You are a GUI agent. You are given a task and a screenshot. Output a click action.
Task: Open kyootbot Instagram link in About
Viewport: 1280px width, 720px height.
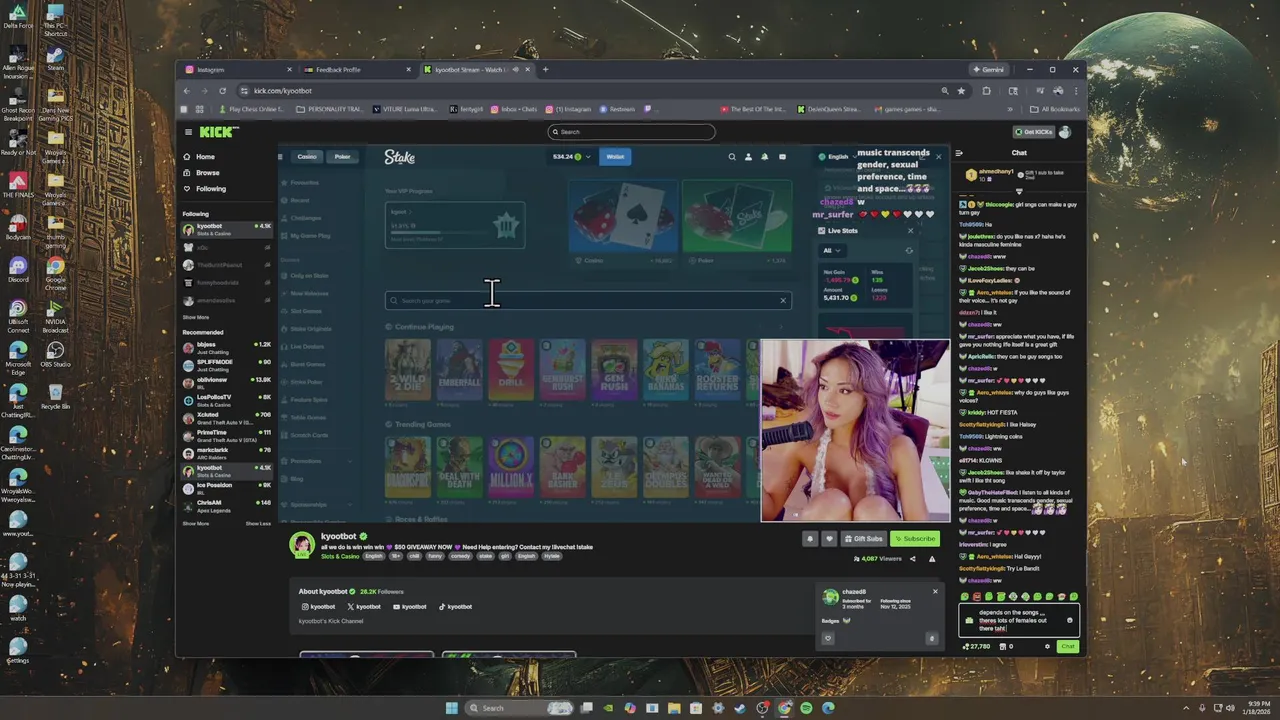[318, 607]
